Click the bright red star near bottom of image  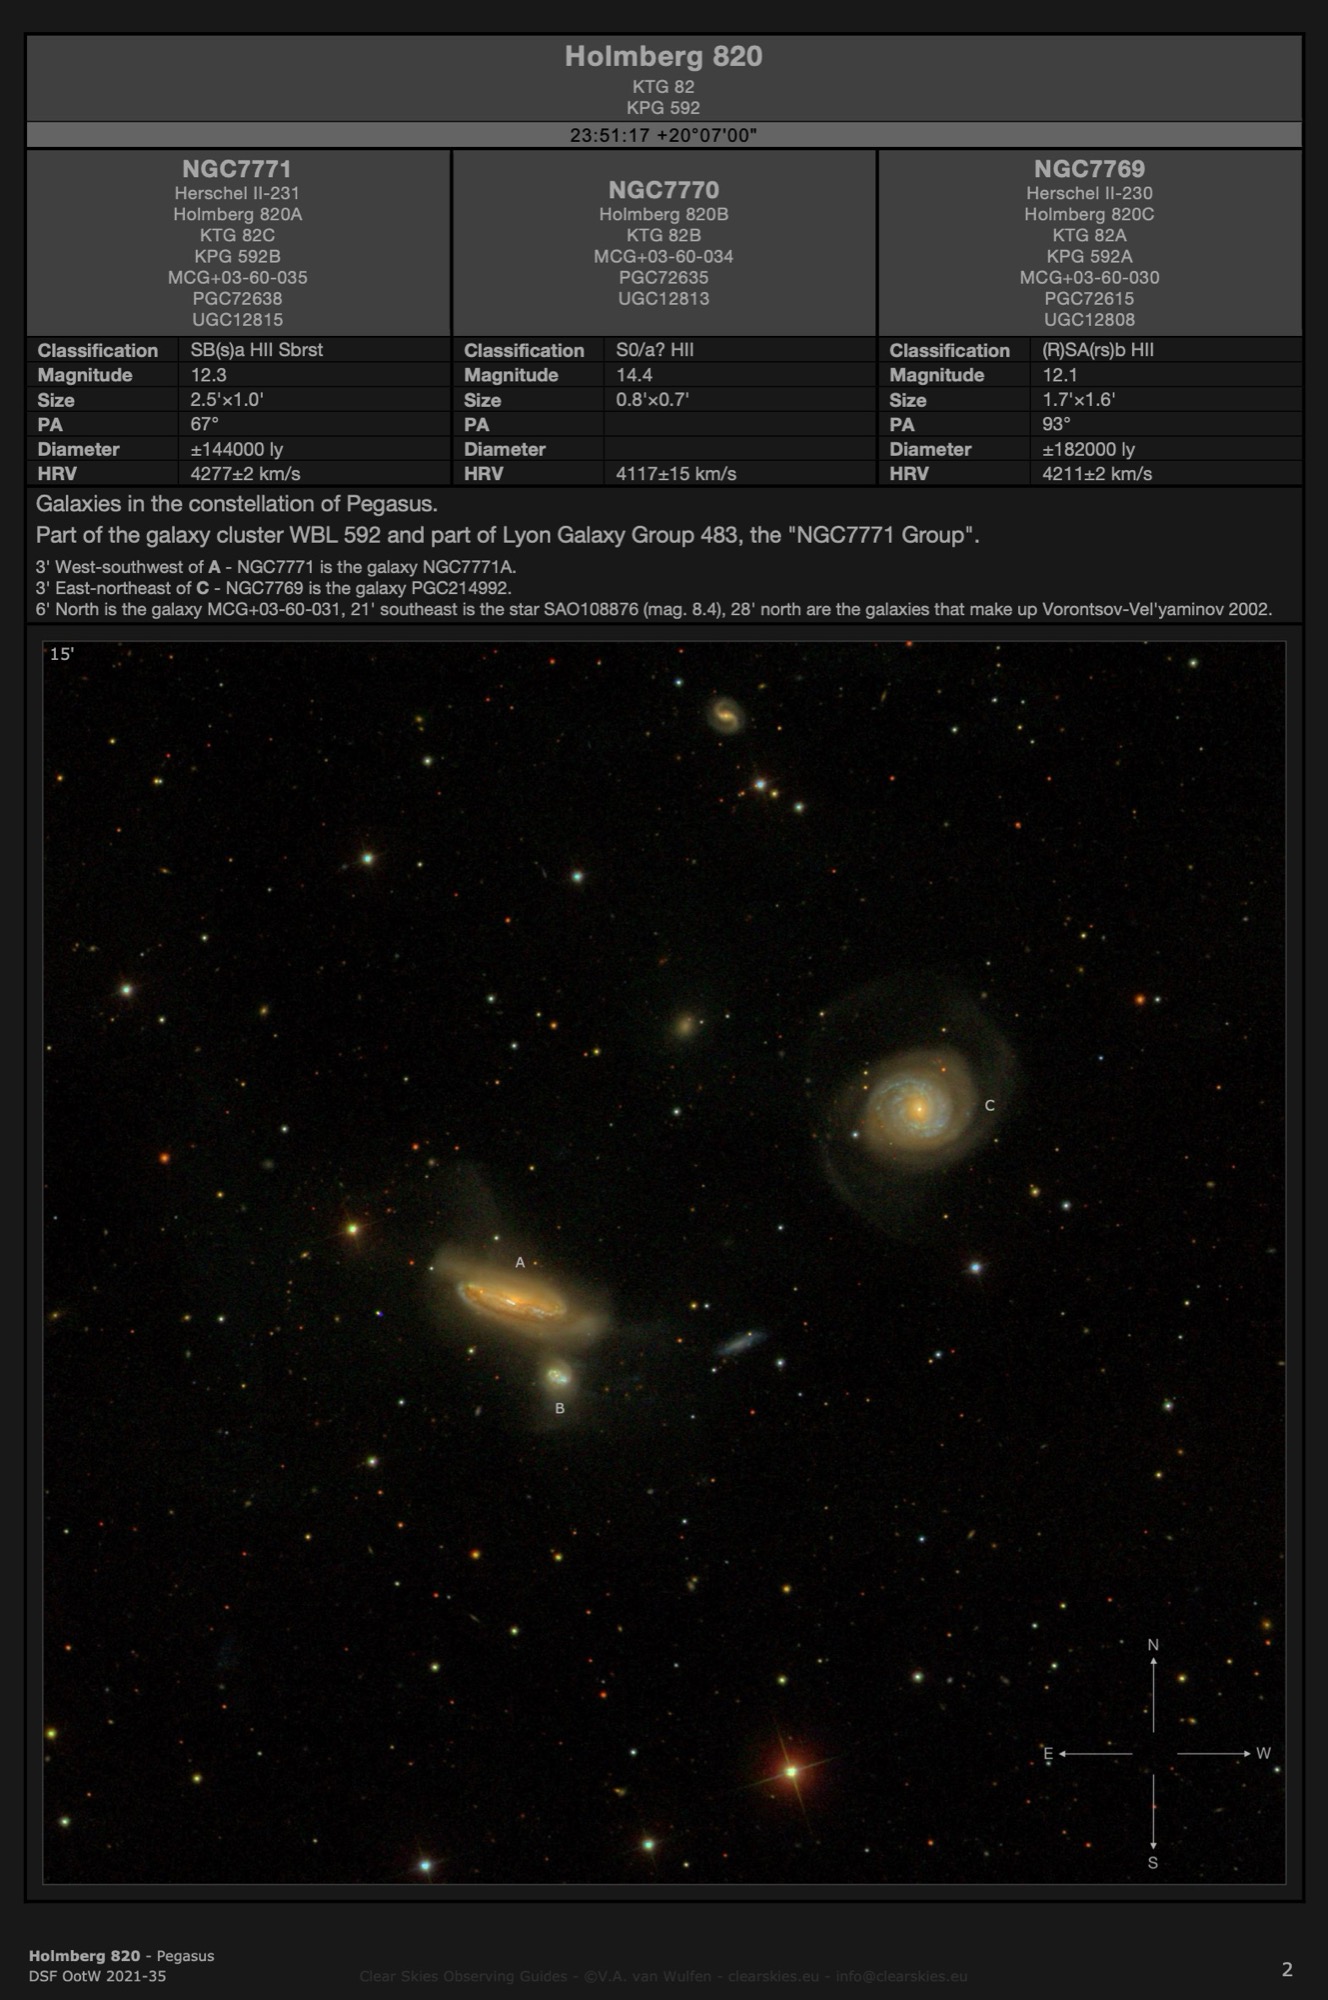tap(792, 1772)
